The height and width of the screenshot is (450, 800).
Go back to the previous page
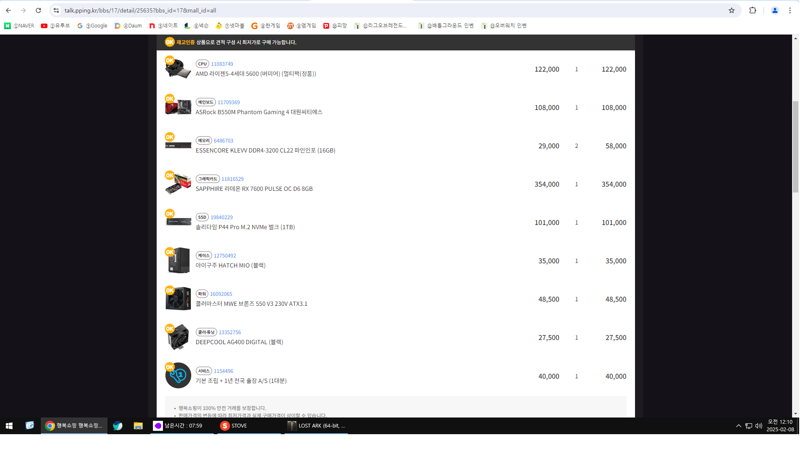(x=8, y=10)
